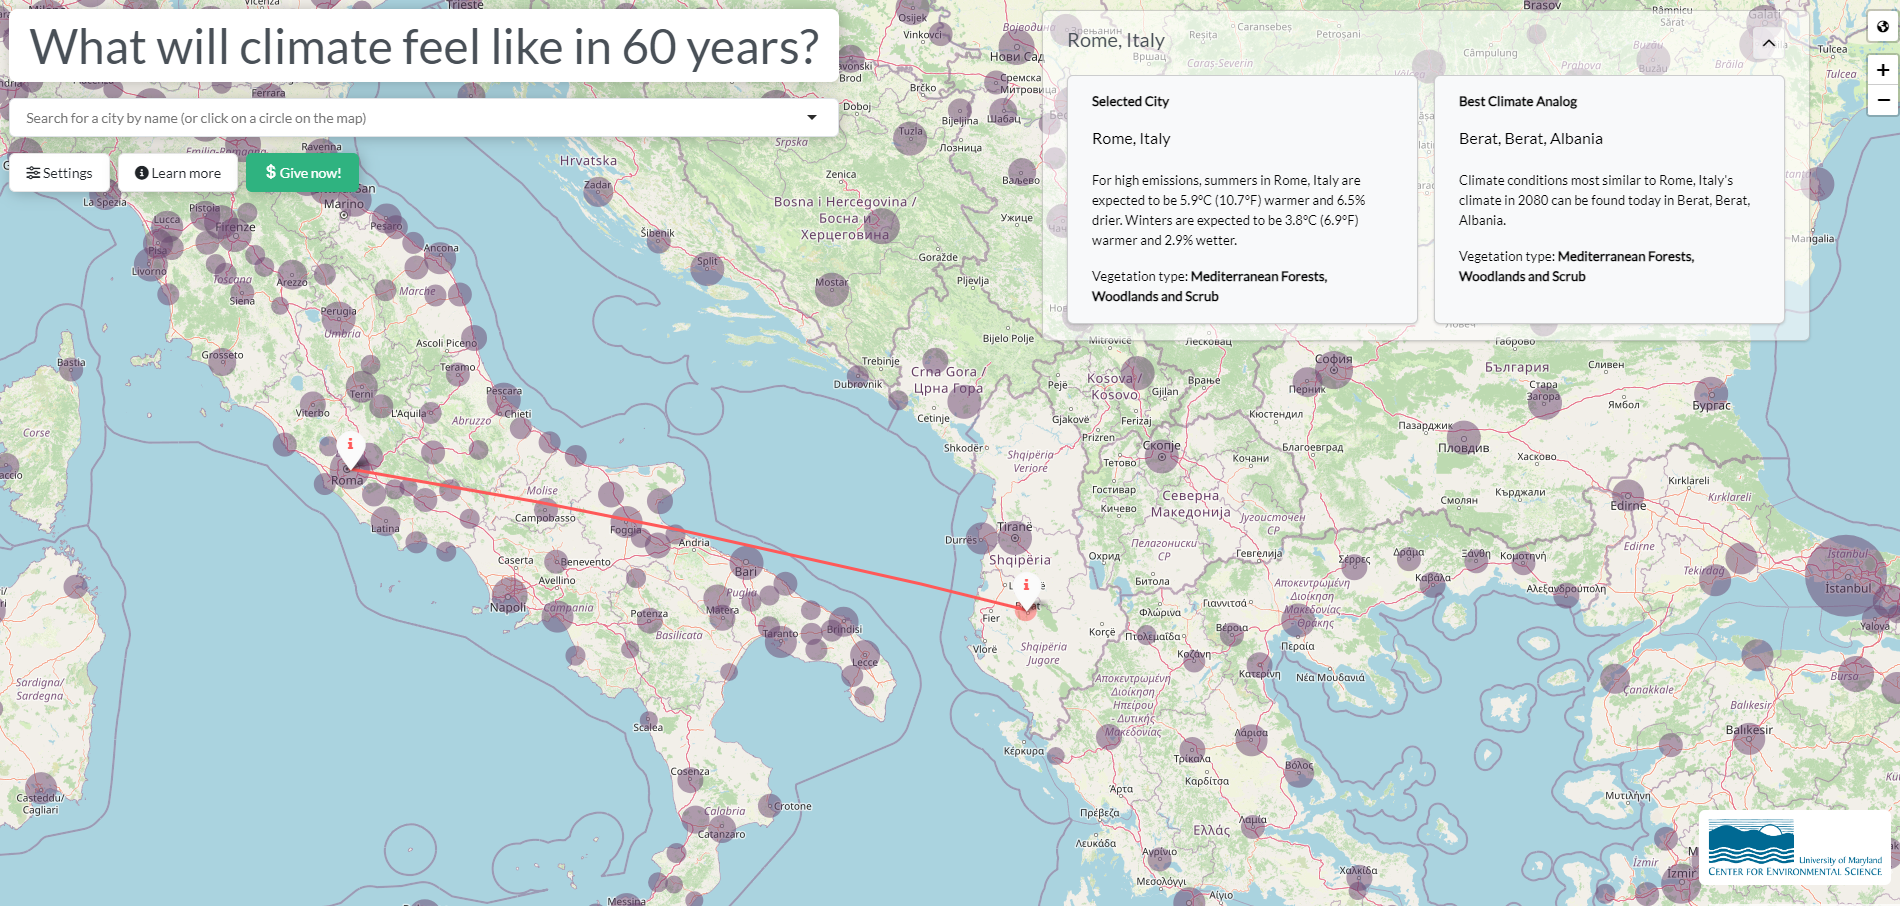Collapse the Rome, Italy info panel chevron
Image resolution: width=1900 pixels, height=906 pixels.
1768,43
